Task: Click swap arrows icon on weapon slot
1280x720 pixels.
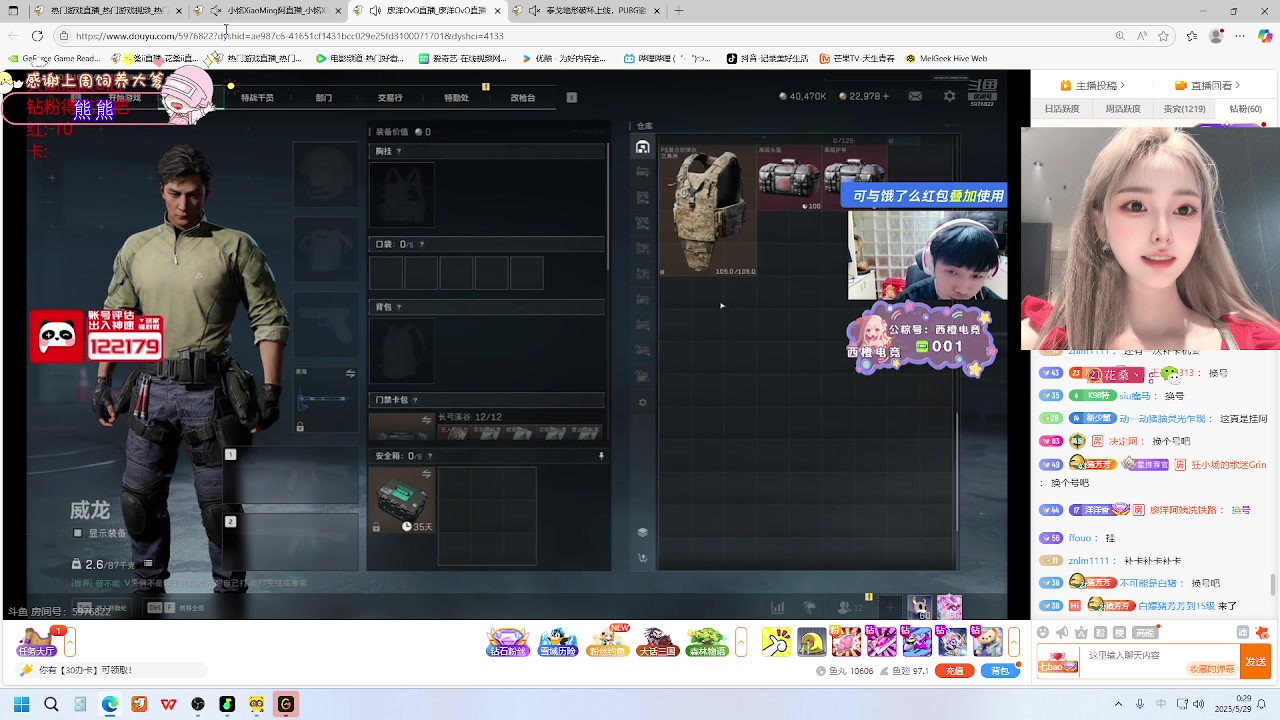Action: tap(350, 373)
